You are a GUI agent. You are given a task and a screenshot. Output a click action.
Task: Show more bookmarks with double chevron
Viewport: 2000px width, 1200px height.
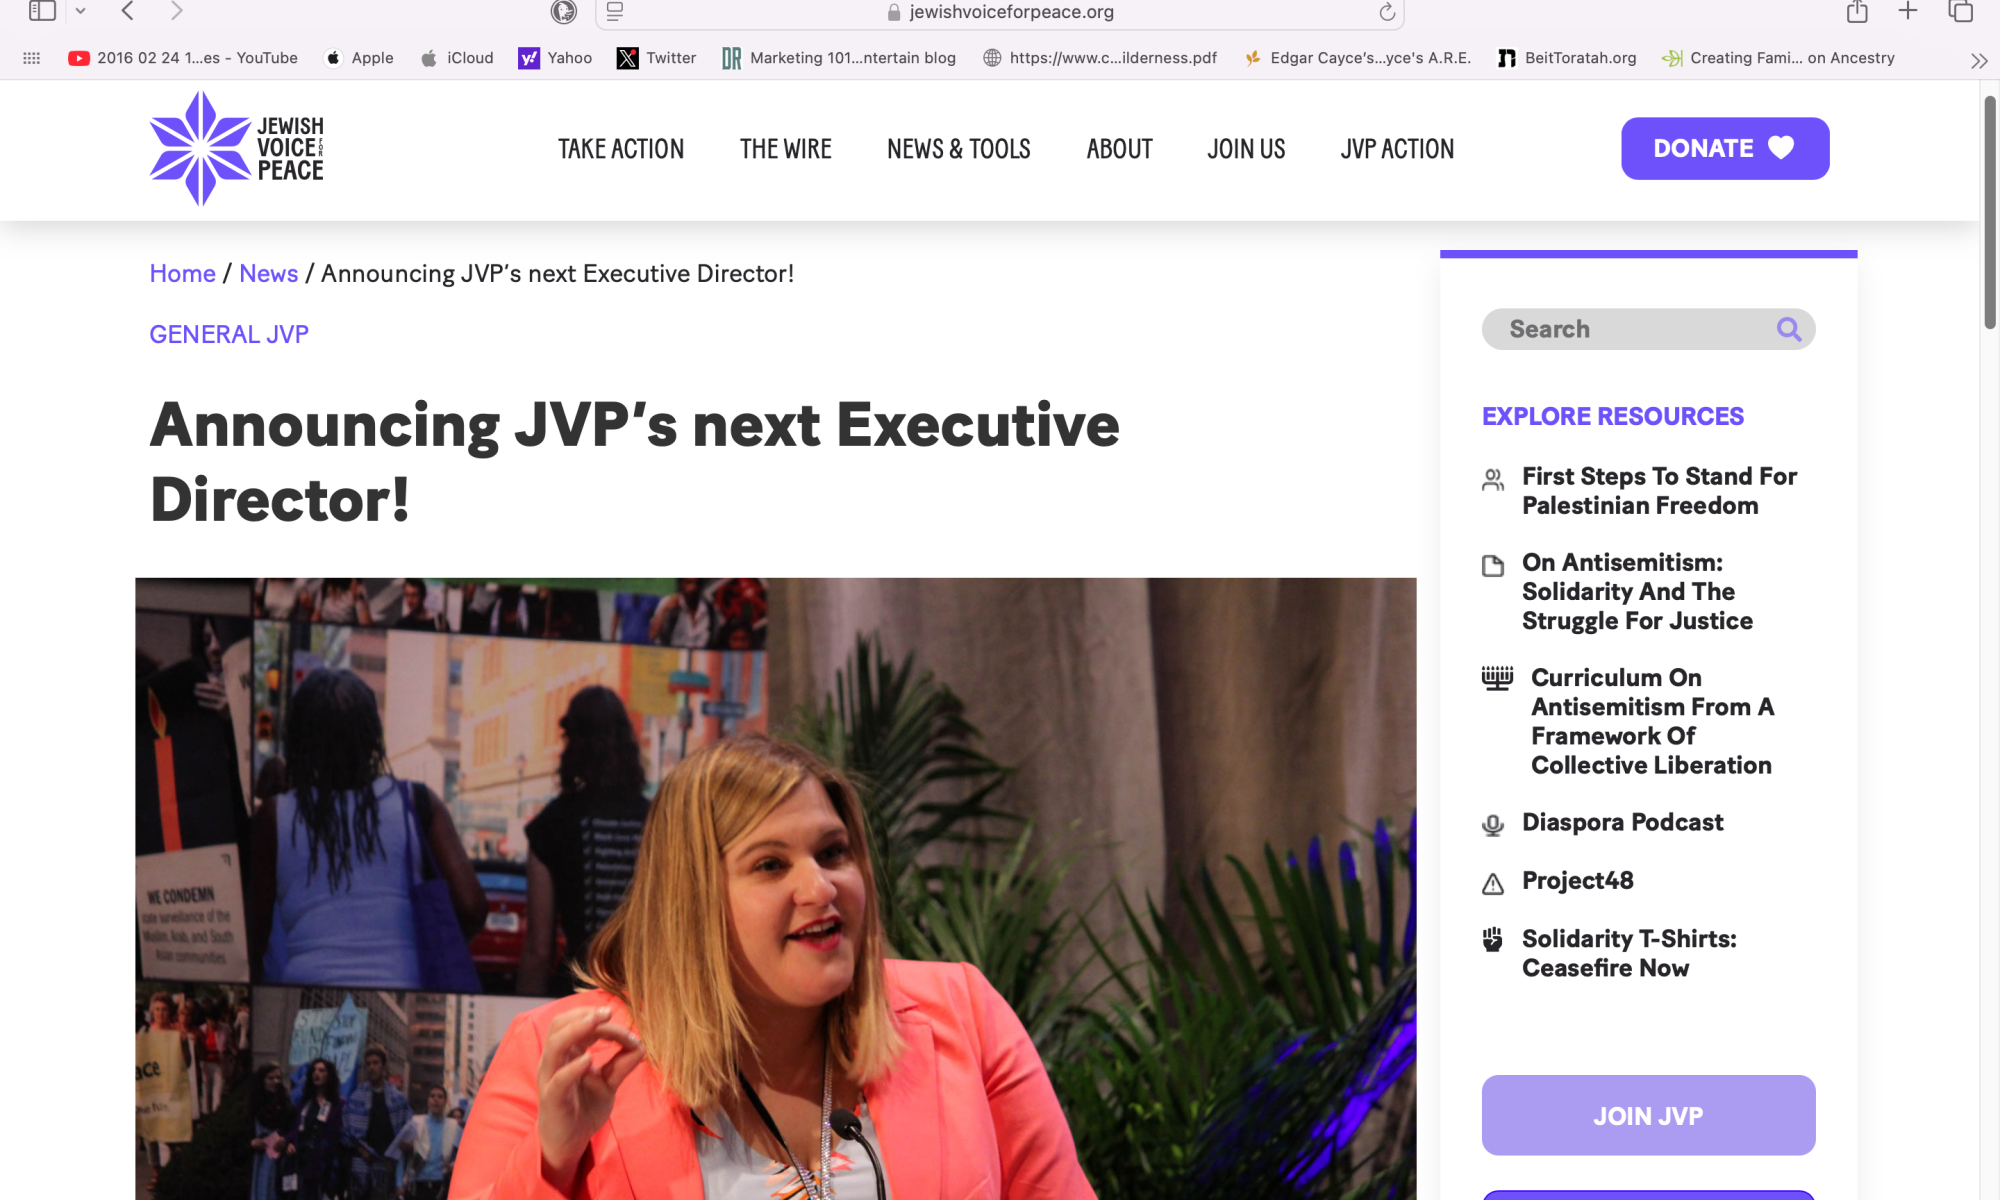(x=1978, y=60)
